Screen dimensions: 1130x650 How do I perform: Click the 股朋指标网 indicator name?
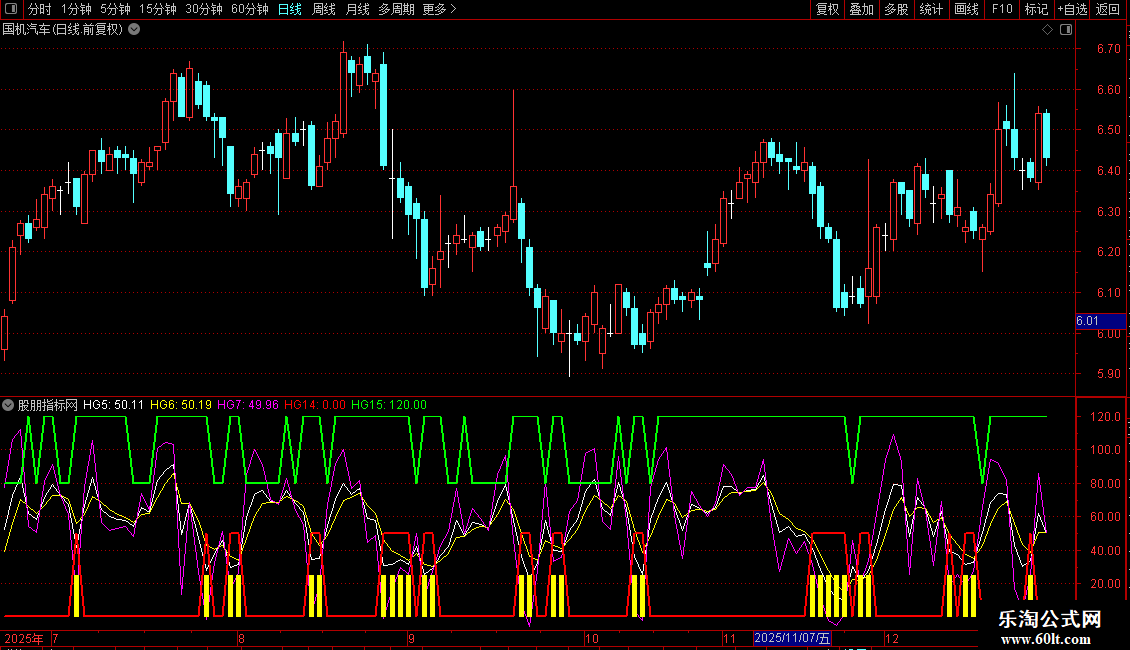(48, 405)
